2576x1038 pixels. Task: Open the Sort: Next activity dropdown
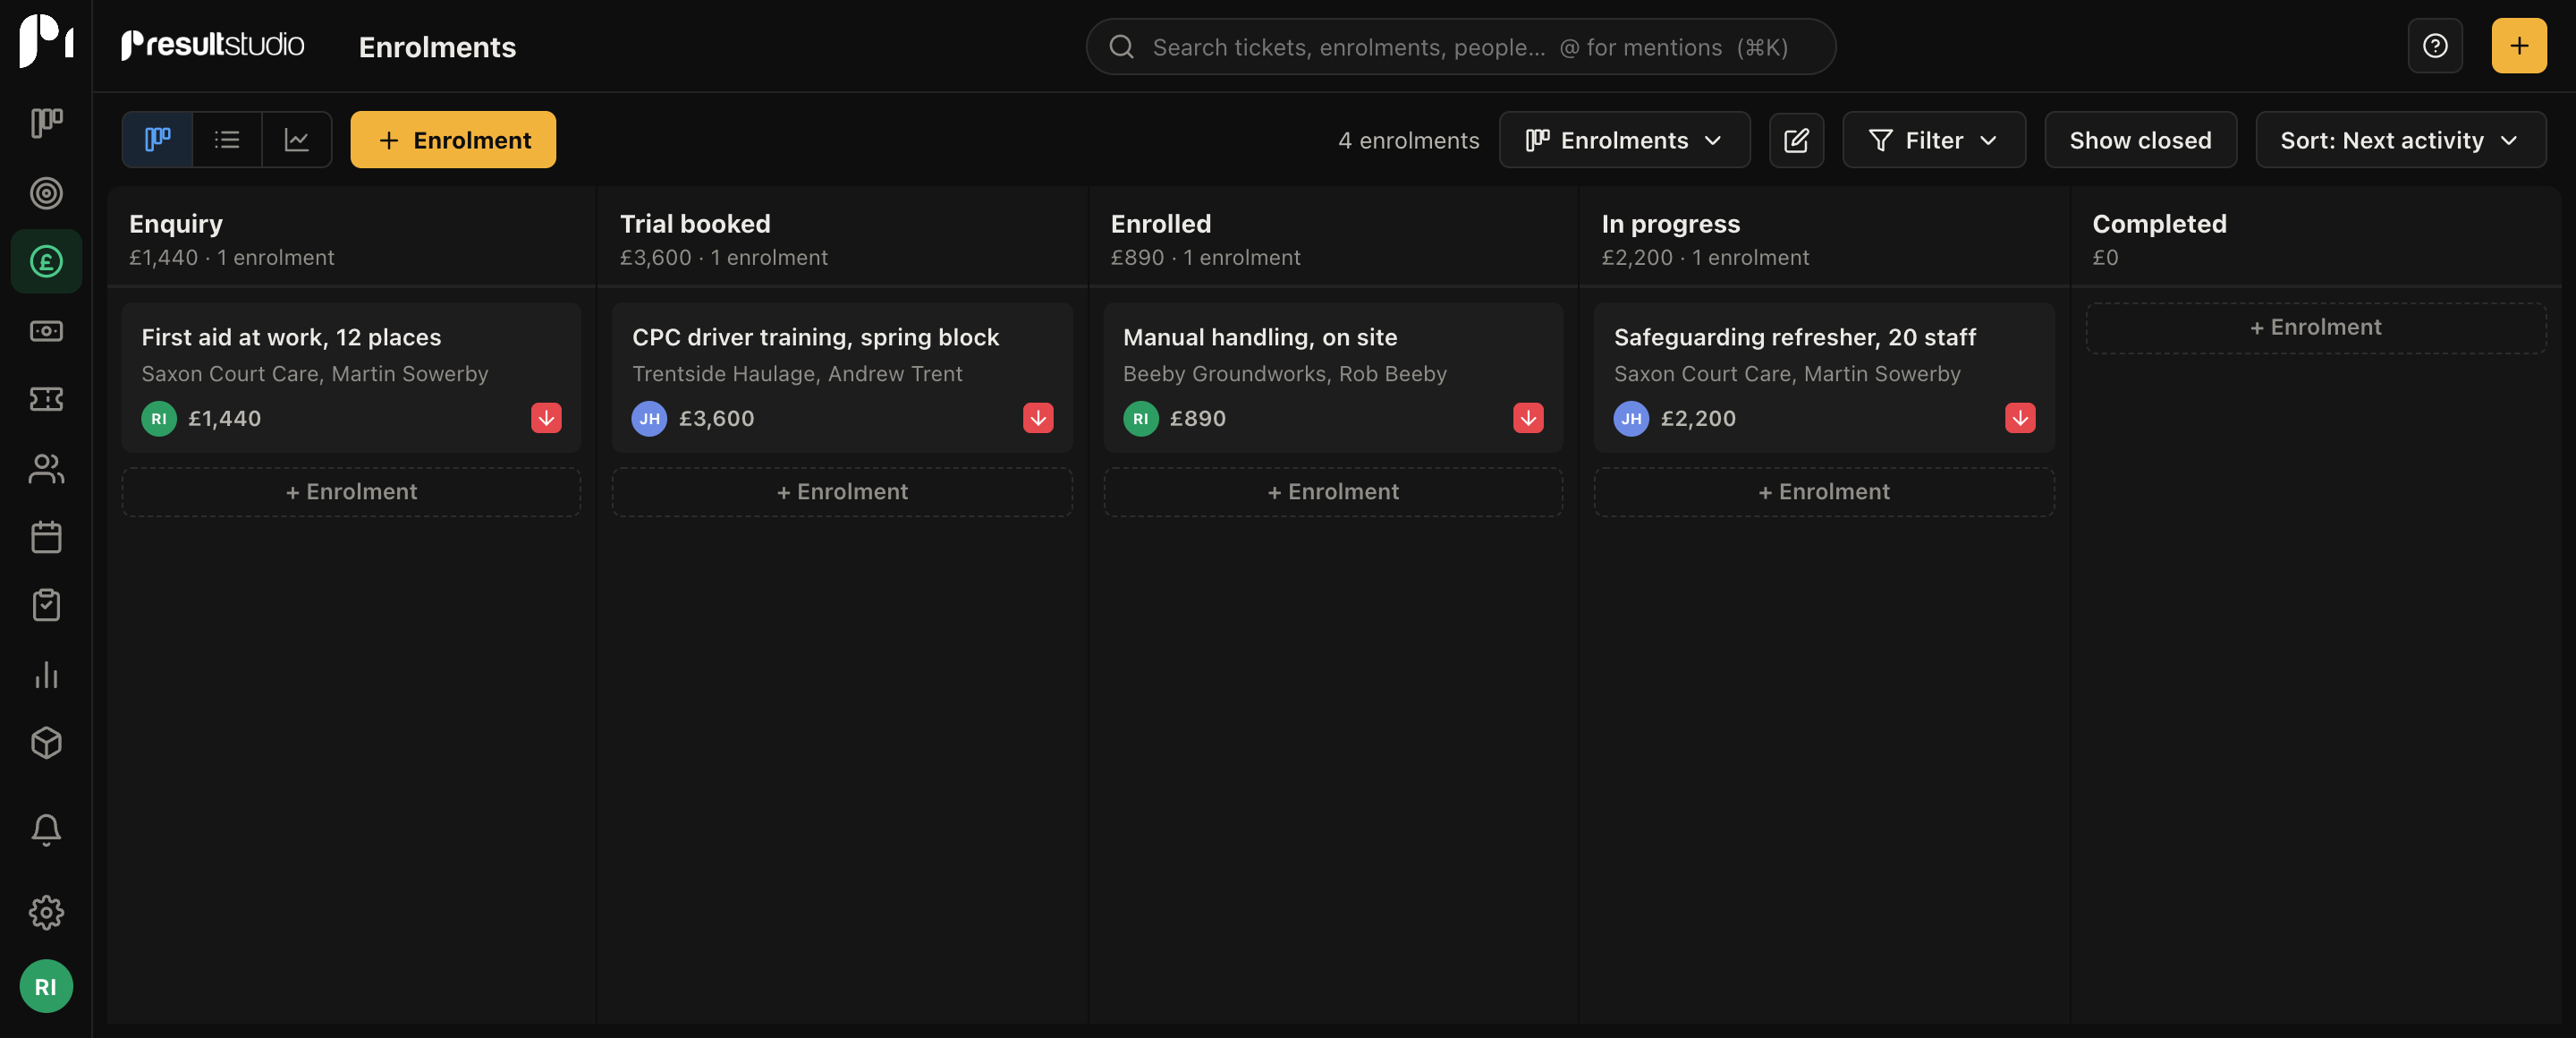pos(2400,140)
